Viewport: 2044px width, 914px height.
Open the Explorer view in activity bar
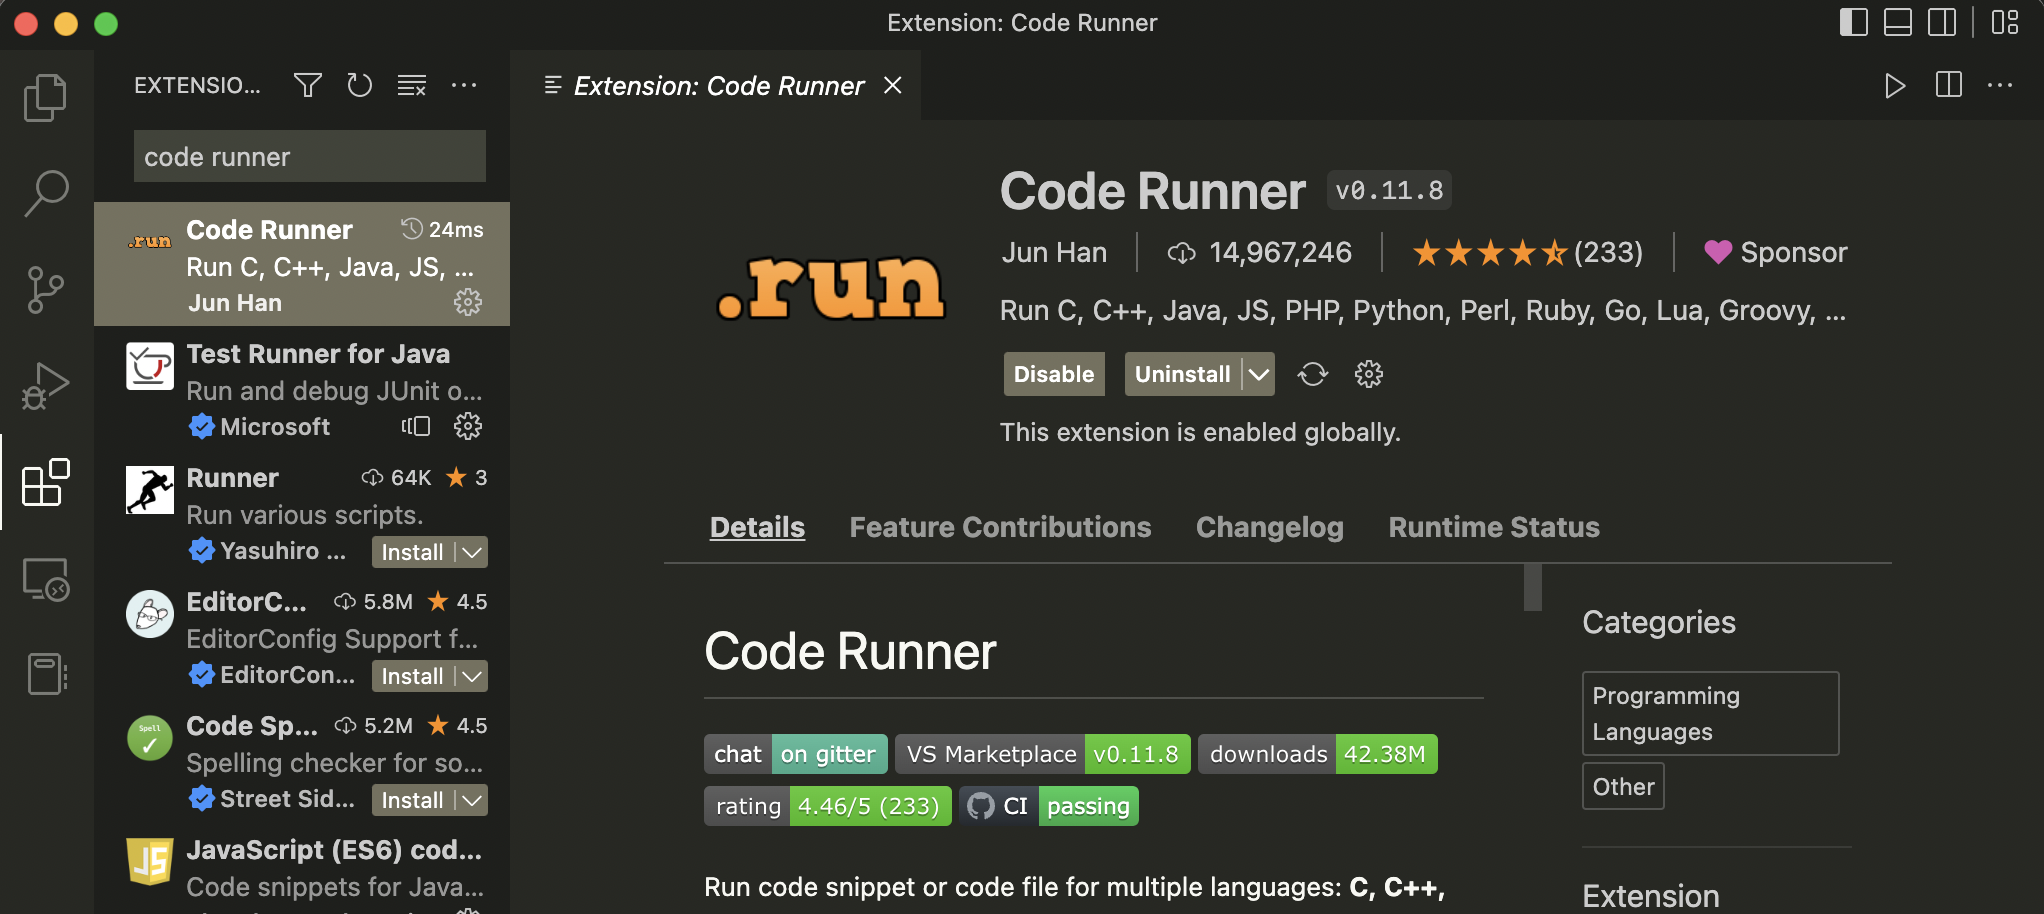(46, 98)
